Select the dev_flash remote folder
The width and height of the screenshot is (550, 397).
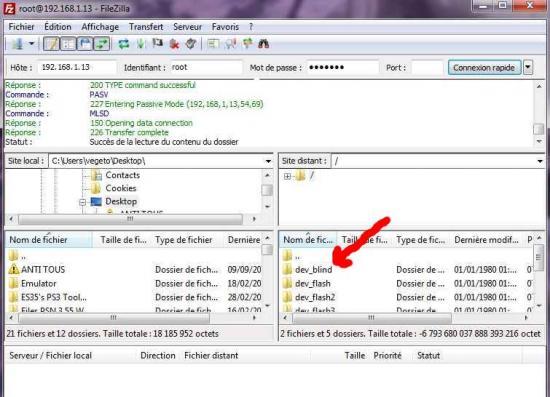point(313,283)
